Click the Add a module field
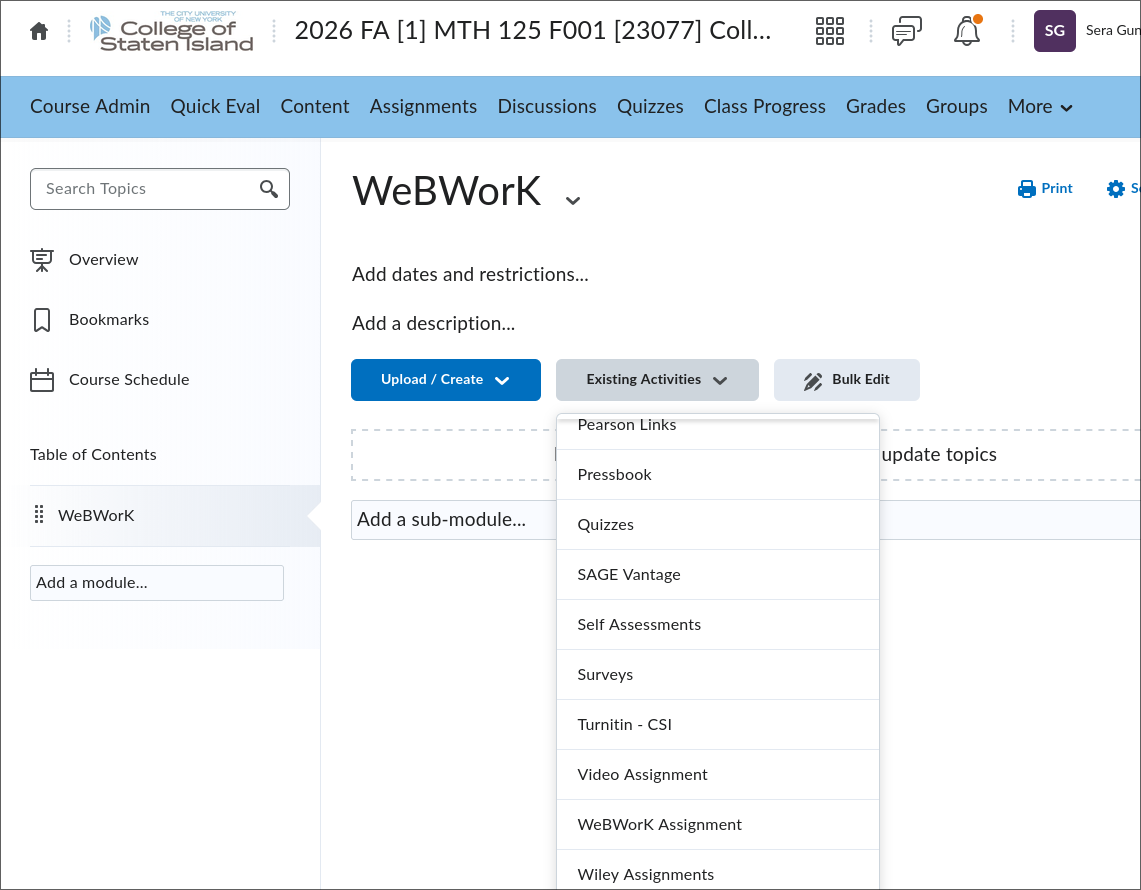The image size is (1141, 890). pyautogui.click(x=156, y=583)
